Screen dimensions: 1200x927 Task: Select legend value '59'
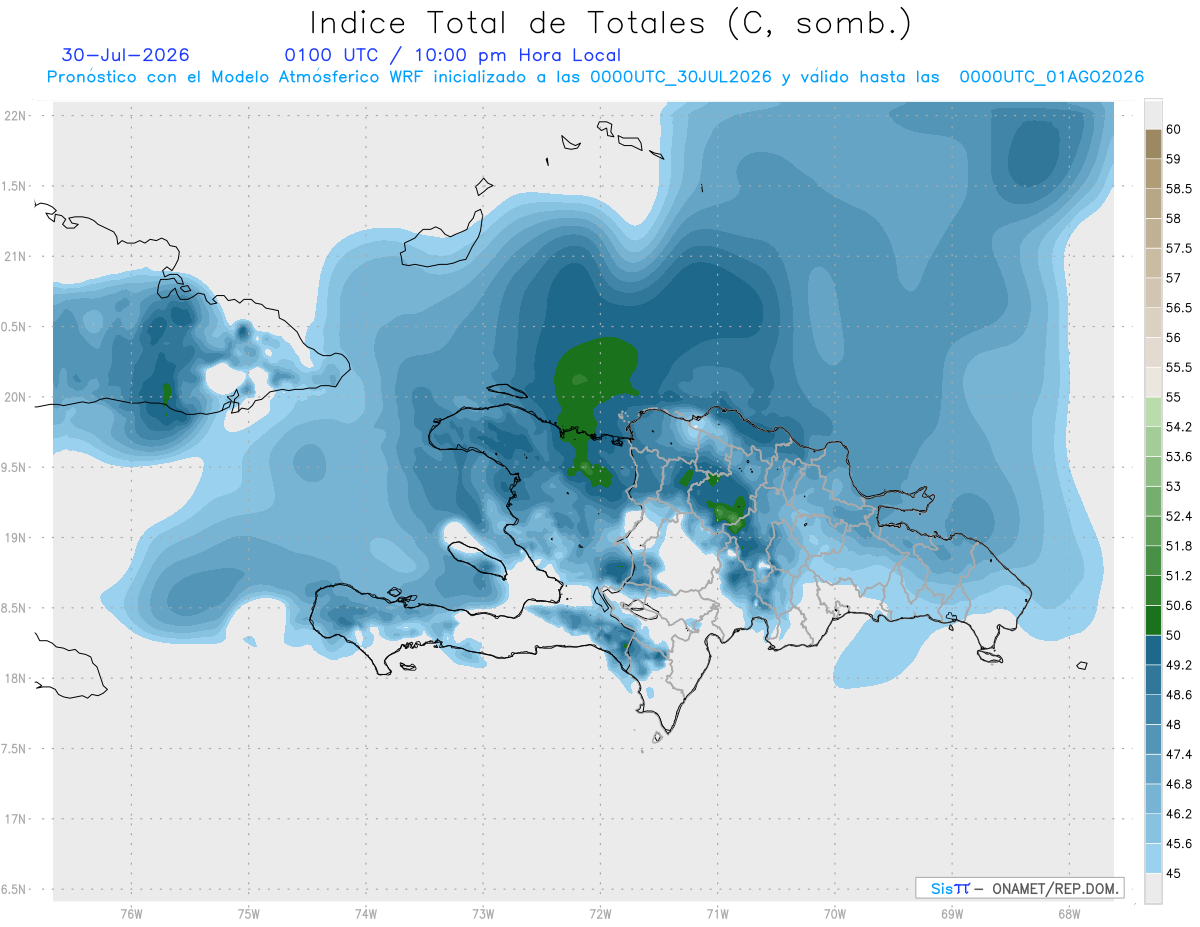coord(1174,159)
